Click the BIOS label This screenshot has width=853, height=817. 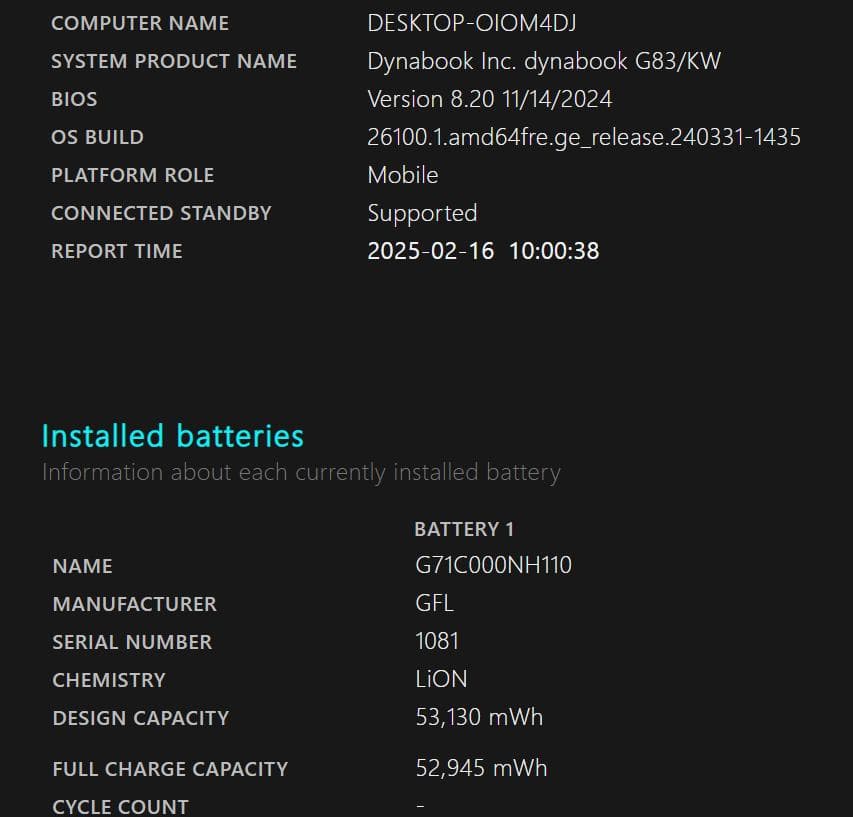pos(74,99)
